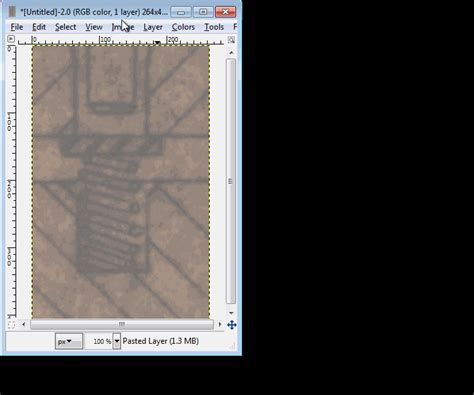
Task: Click the horizontal scrollbar right arrow
Action: (220, 324)
